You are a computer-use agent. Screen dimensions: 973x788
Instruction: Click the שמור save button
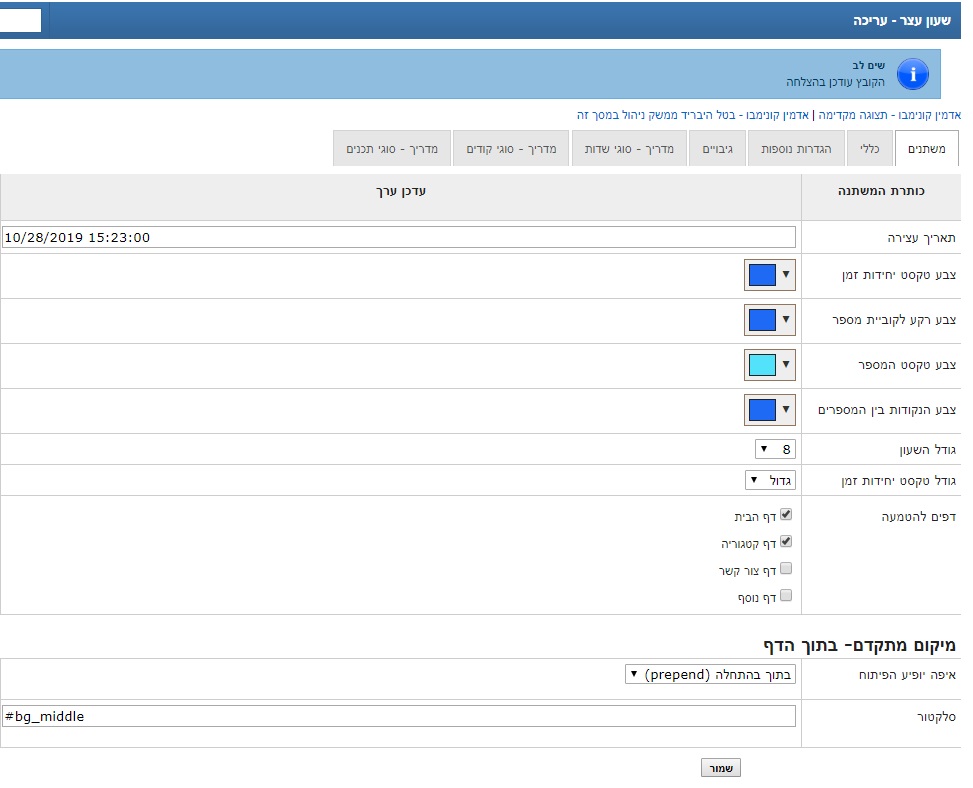coord(721,768)
